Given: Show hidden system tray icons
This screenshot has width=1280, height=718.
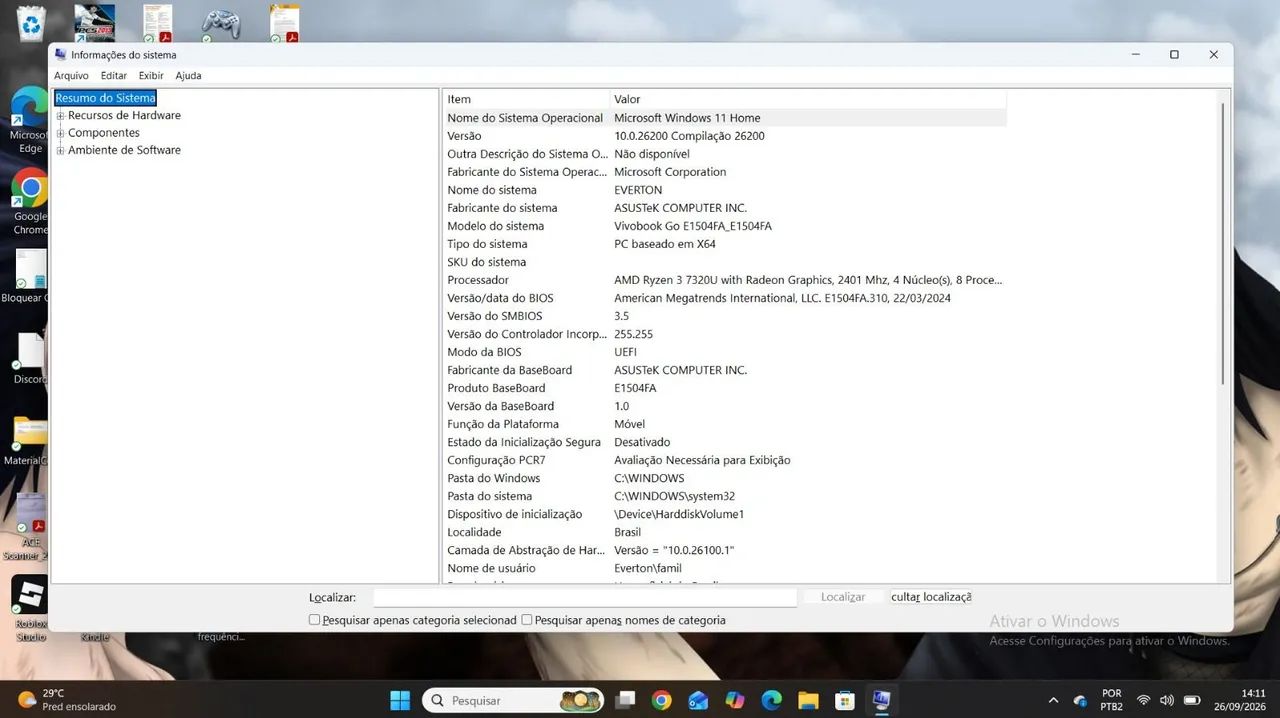Looking at the screenshot, I should (1053, 700).
